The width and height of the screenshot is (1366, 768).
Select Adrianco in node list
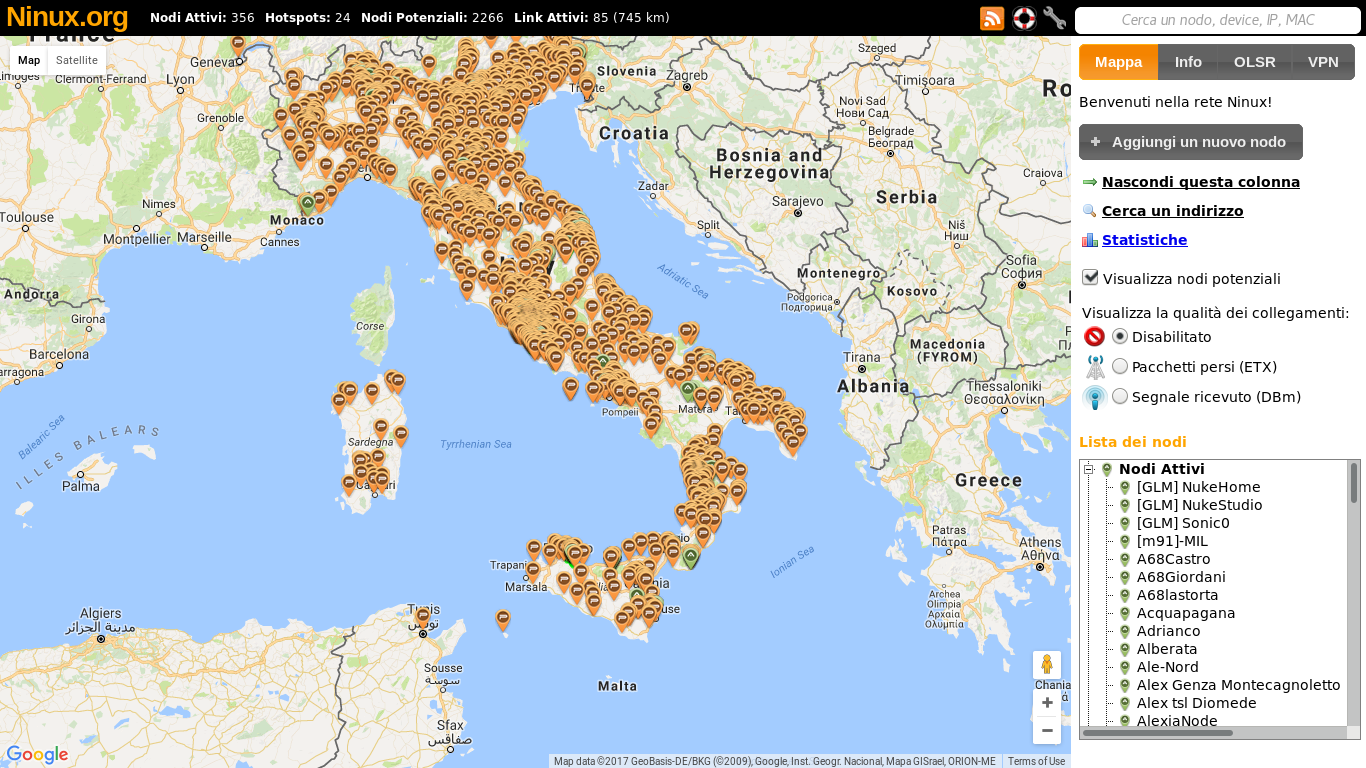1168,631
